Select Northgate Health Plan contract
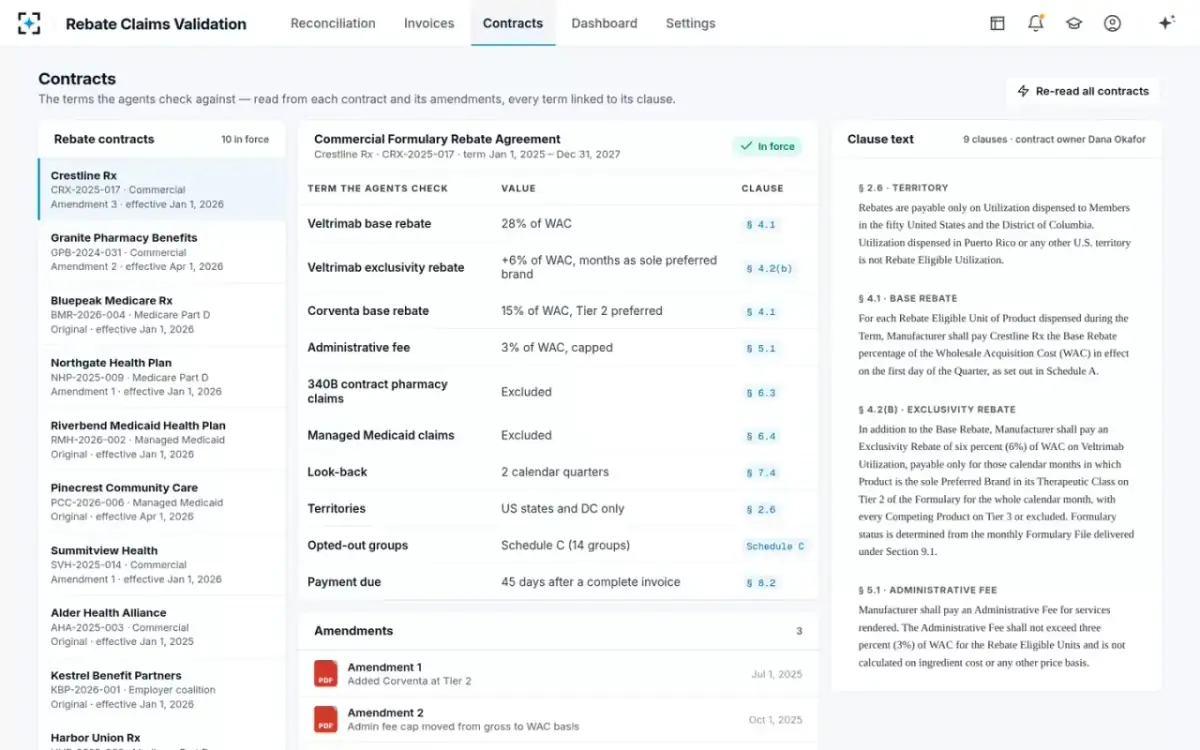Viewport: 1200px width, 750px height. click(162, 377)
